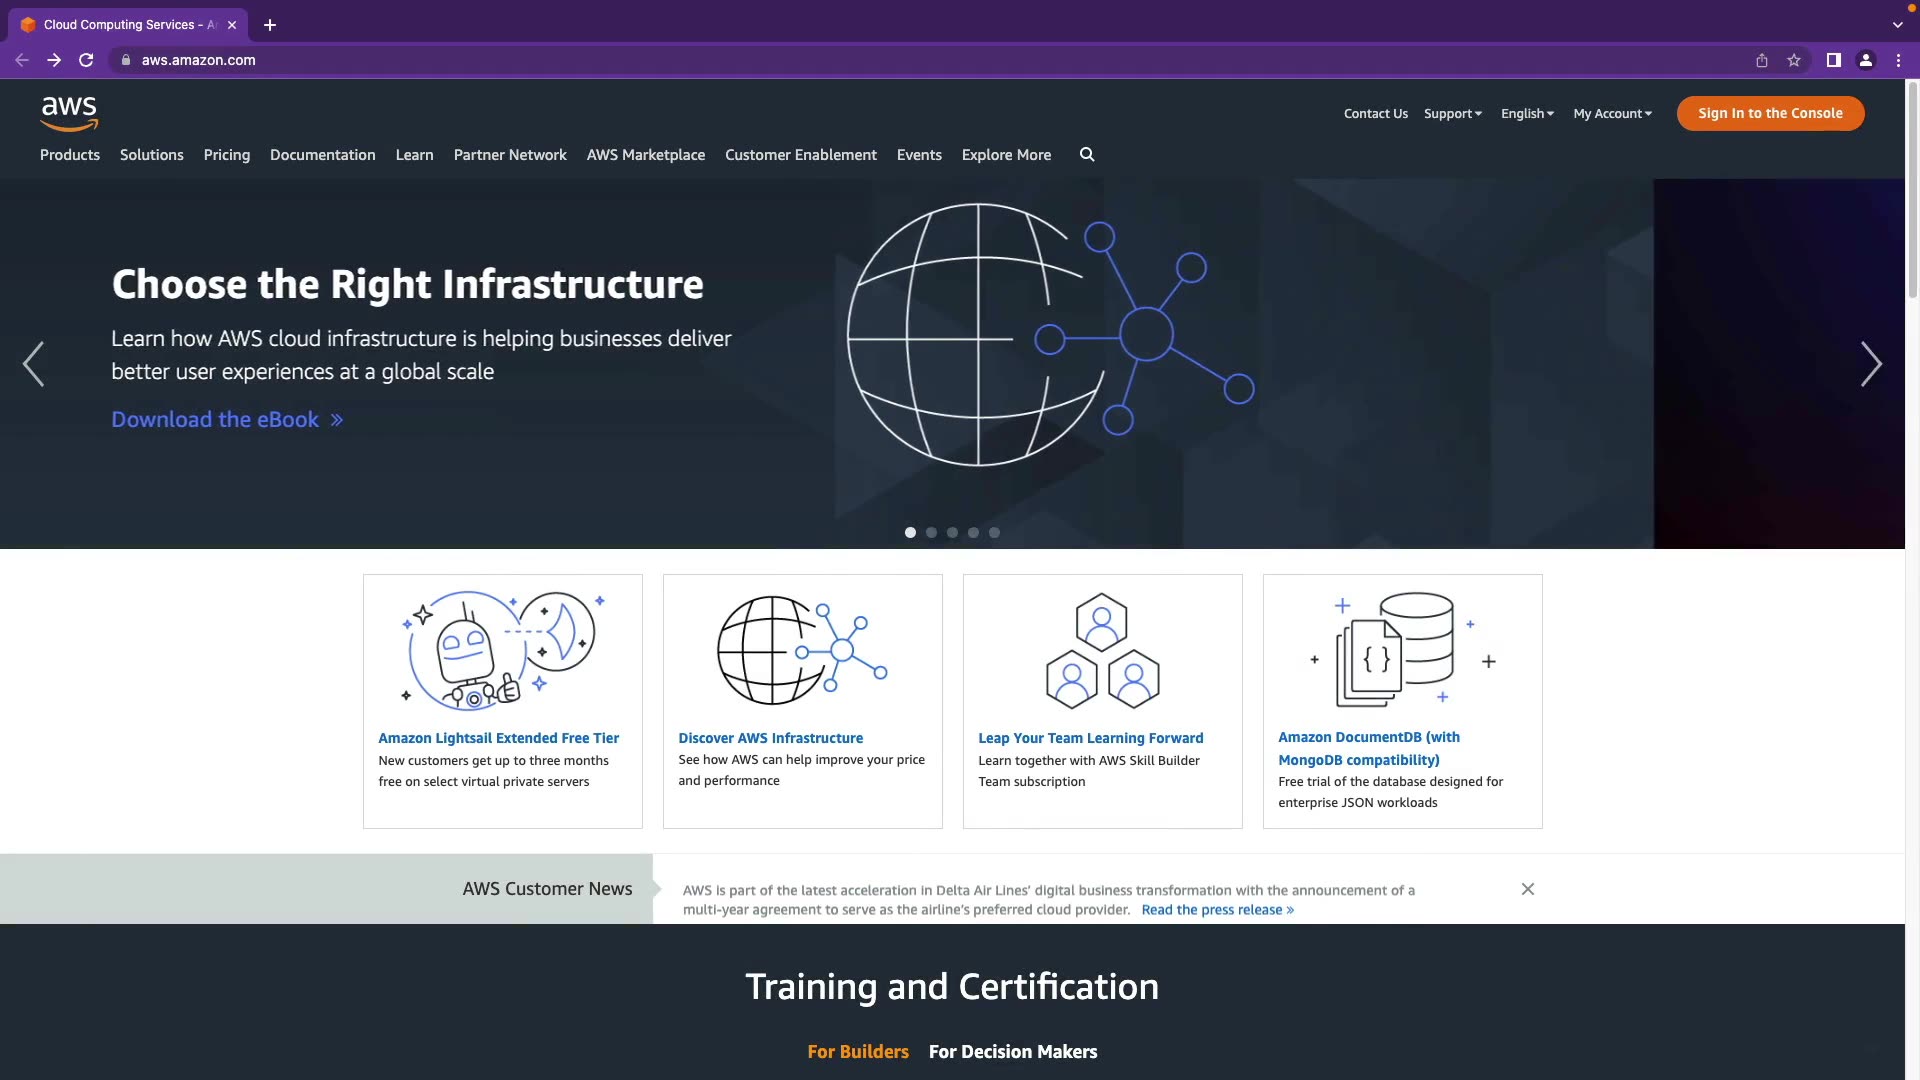Click Sign In to the Console button

tap(1769, 113)
